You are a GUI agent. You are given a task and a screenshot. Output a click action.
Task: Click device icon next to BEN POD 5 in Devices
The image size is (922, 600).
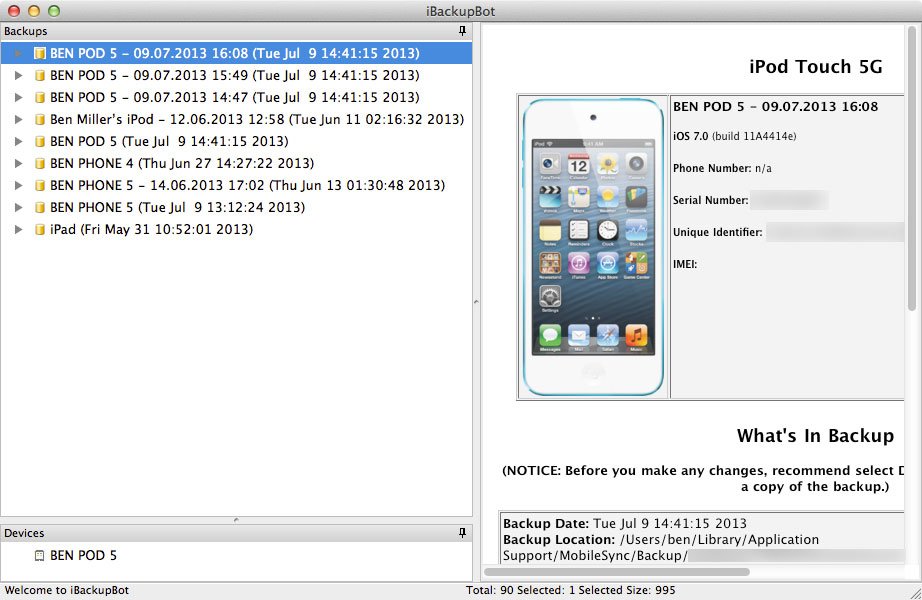coord(39,555)
